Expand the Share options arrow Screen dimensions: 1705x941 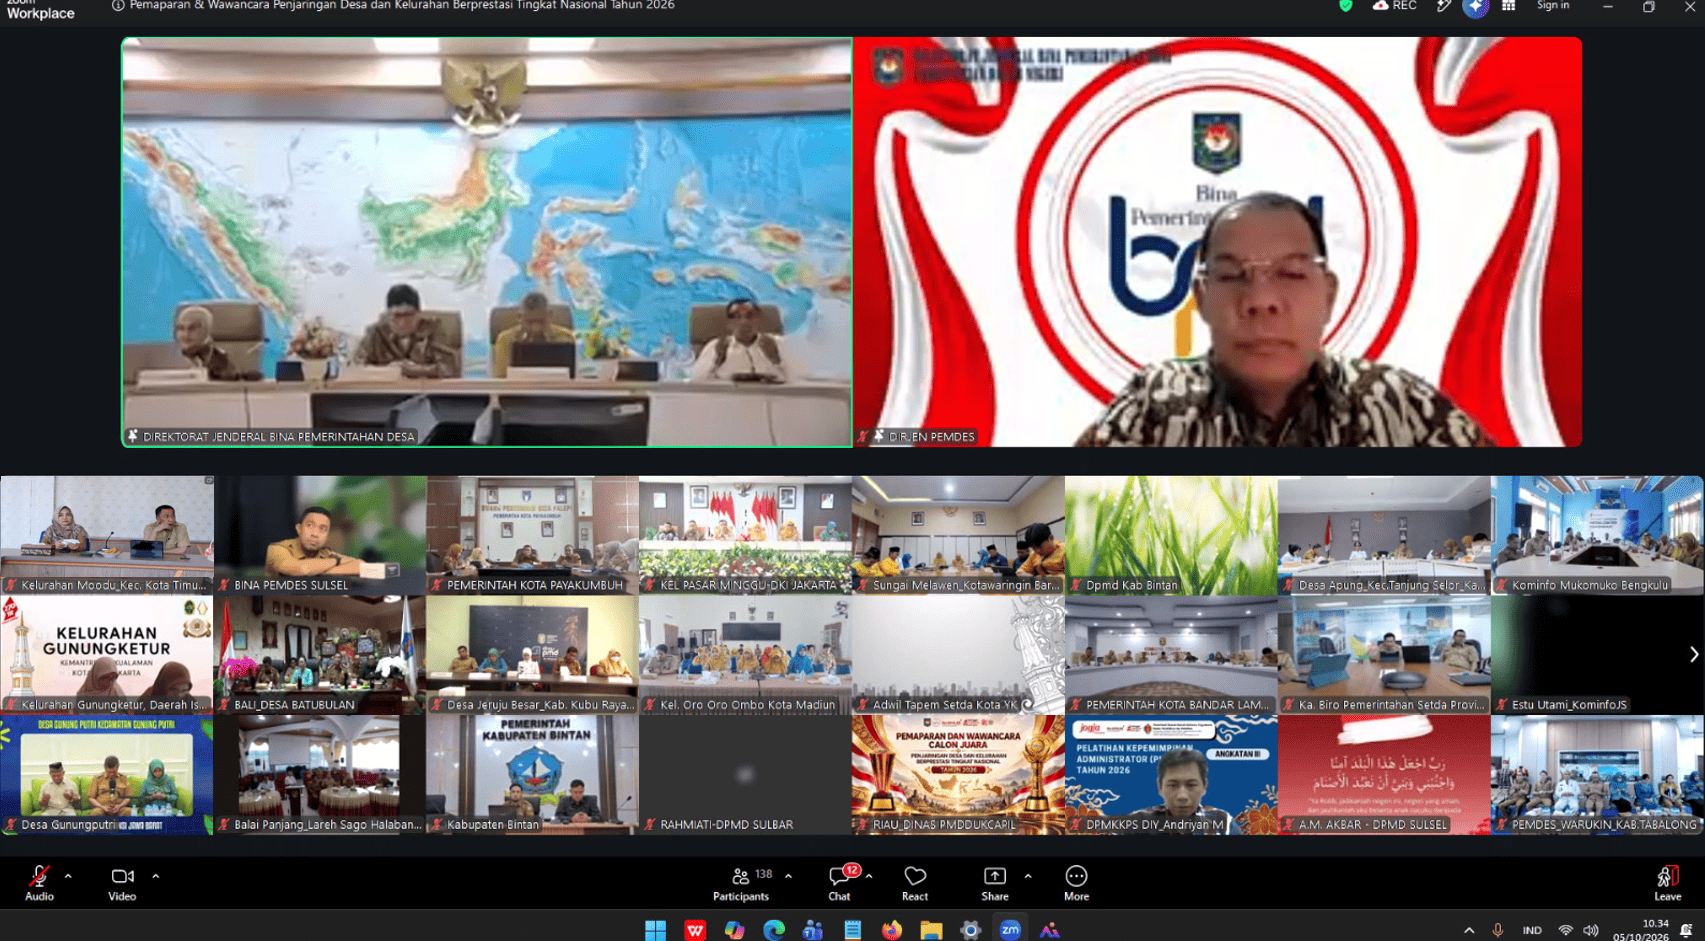point(1028,876)
